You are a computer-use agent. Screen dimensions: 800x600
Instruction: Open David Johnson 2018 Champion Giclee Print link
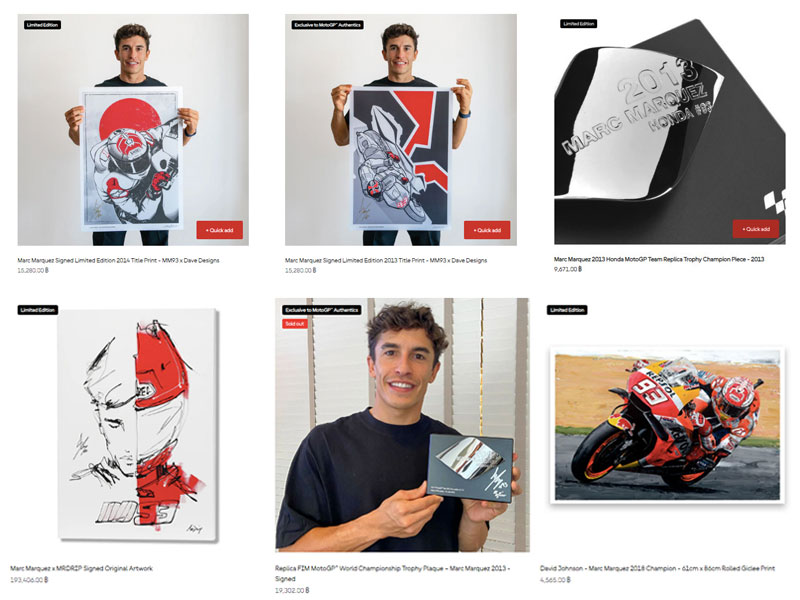pos(657,568)
